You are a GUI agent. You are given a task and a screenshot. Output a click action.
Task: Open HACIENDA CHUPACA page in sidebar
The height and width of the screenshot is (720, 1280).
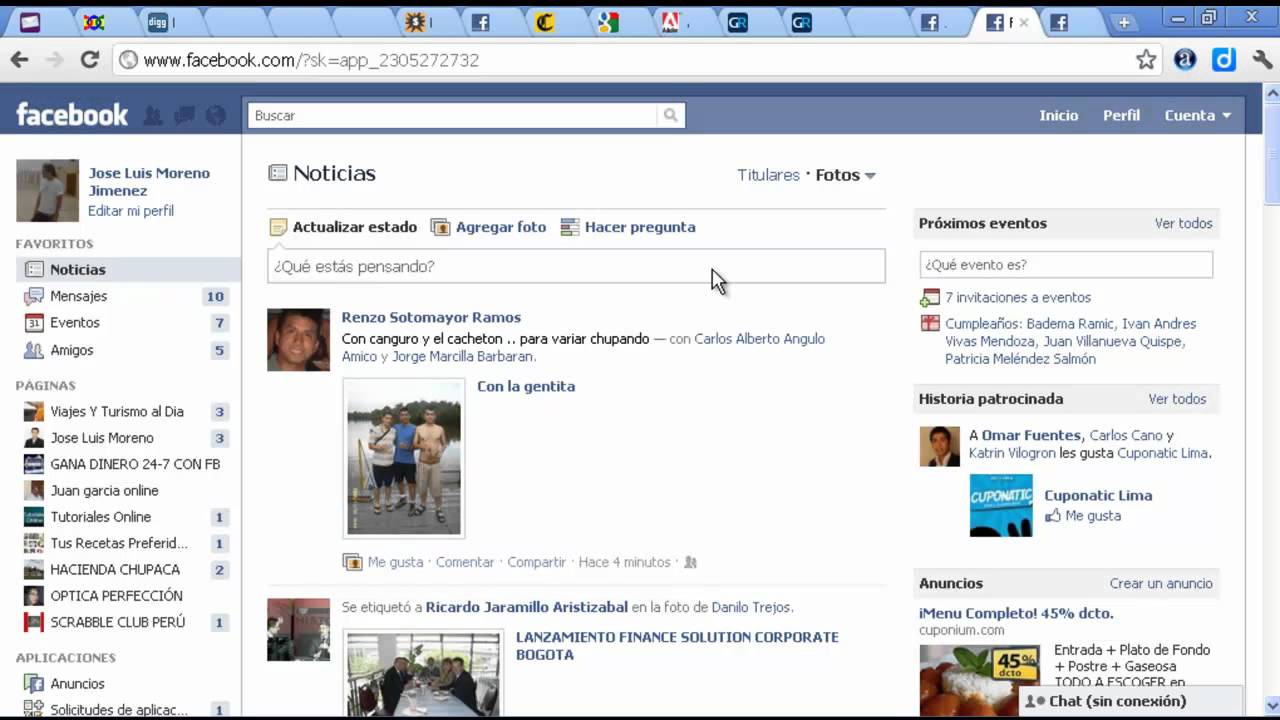click(115, 569)
